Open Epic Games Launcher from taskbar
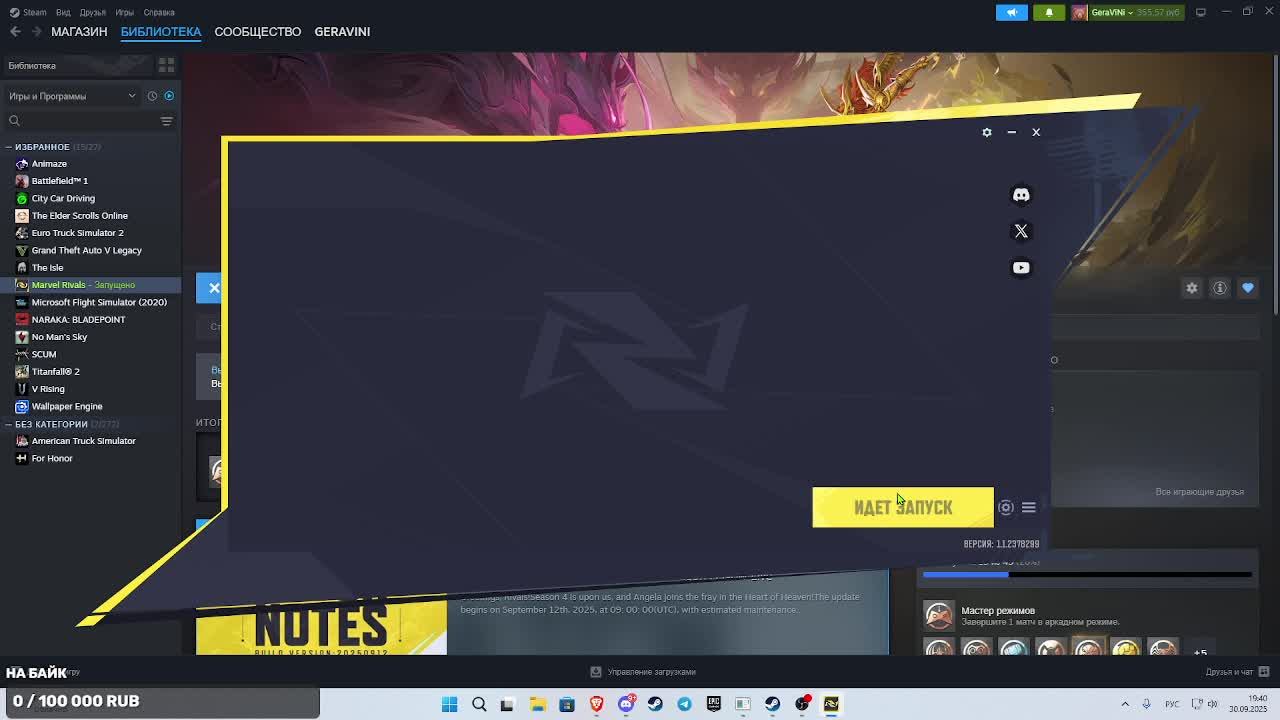This screenshot has height=720, width=1280. pyautogui.click(x=713, y=704)
